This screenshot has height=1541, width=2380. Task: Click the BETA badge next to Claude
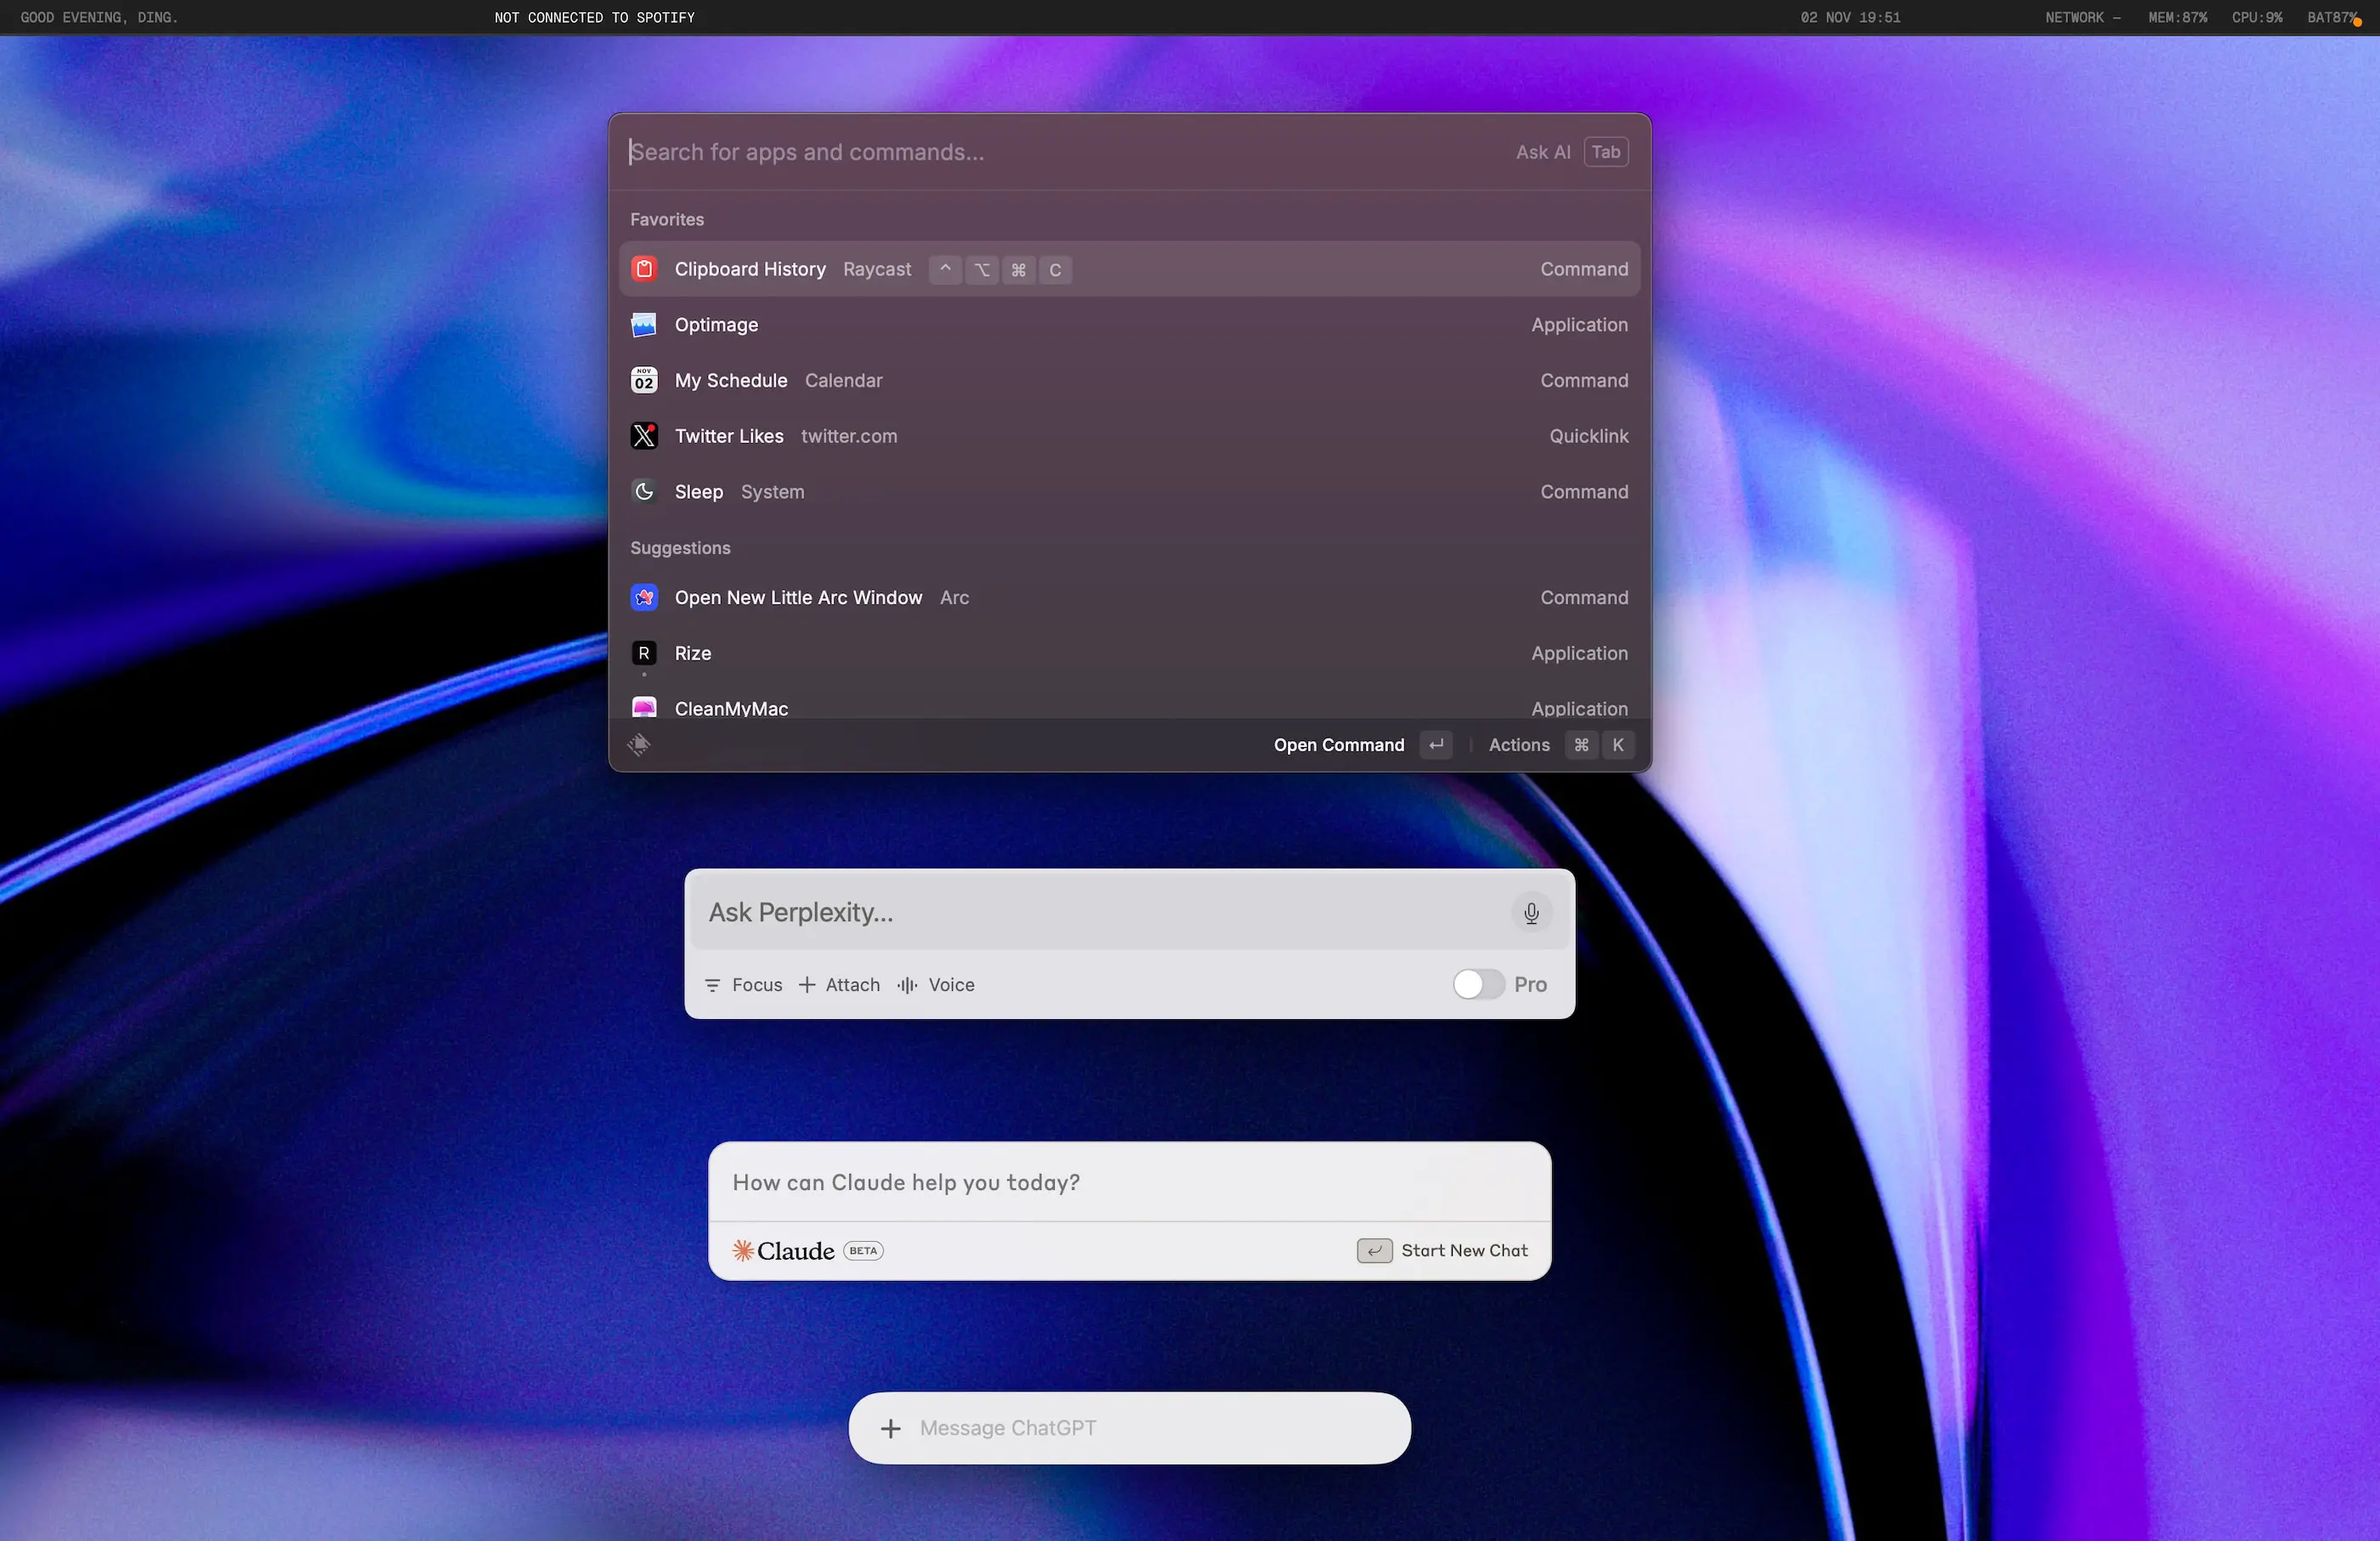863,1251
